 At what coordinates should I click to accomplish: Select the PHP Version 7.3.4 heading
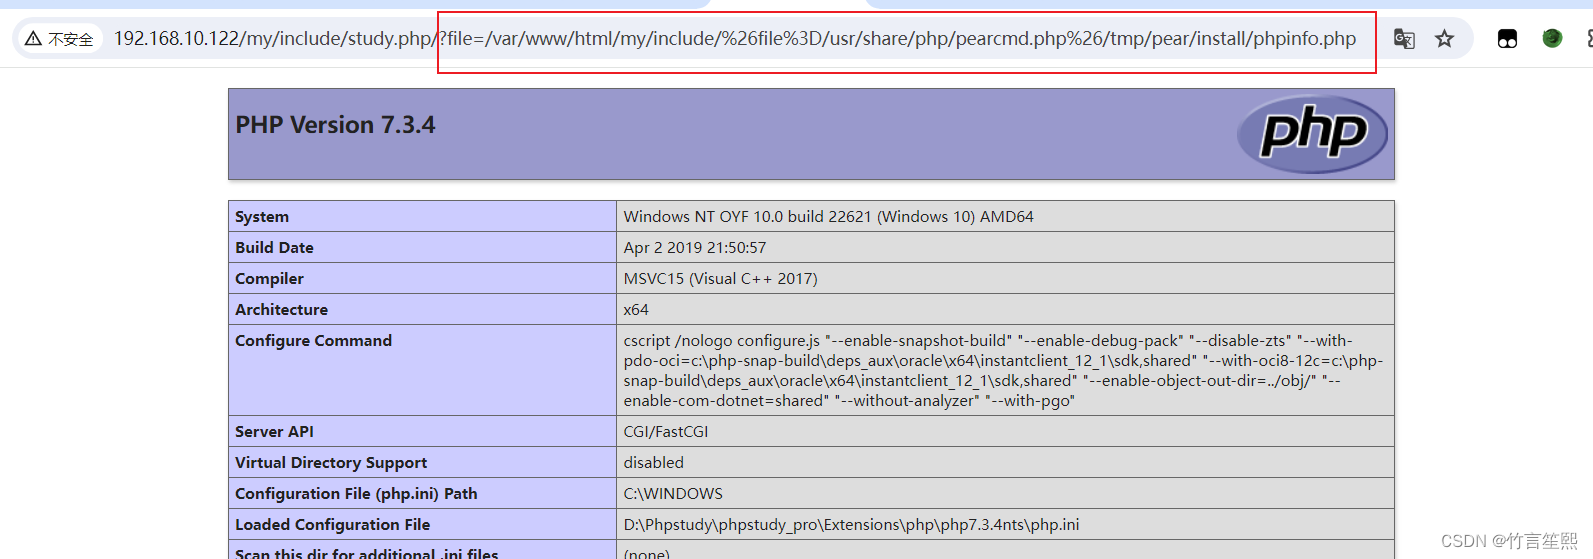pos(335,125)
